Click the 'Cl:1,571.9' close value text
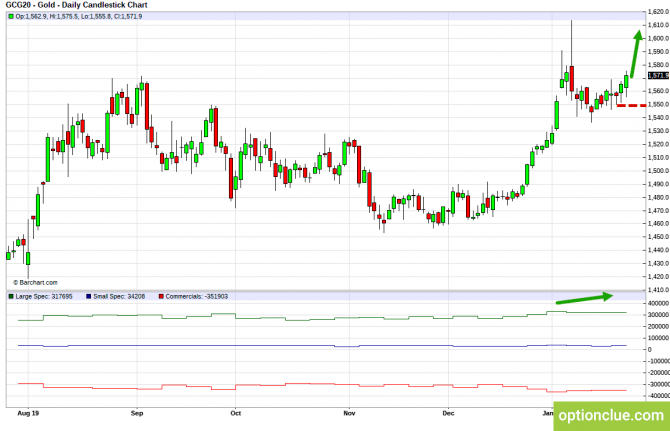670x431 pixels. pos(128,16)
